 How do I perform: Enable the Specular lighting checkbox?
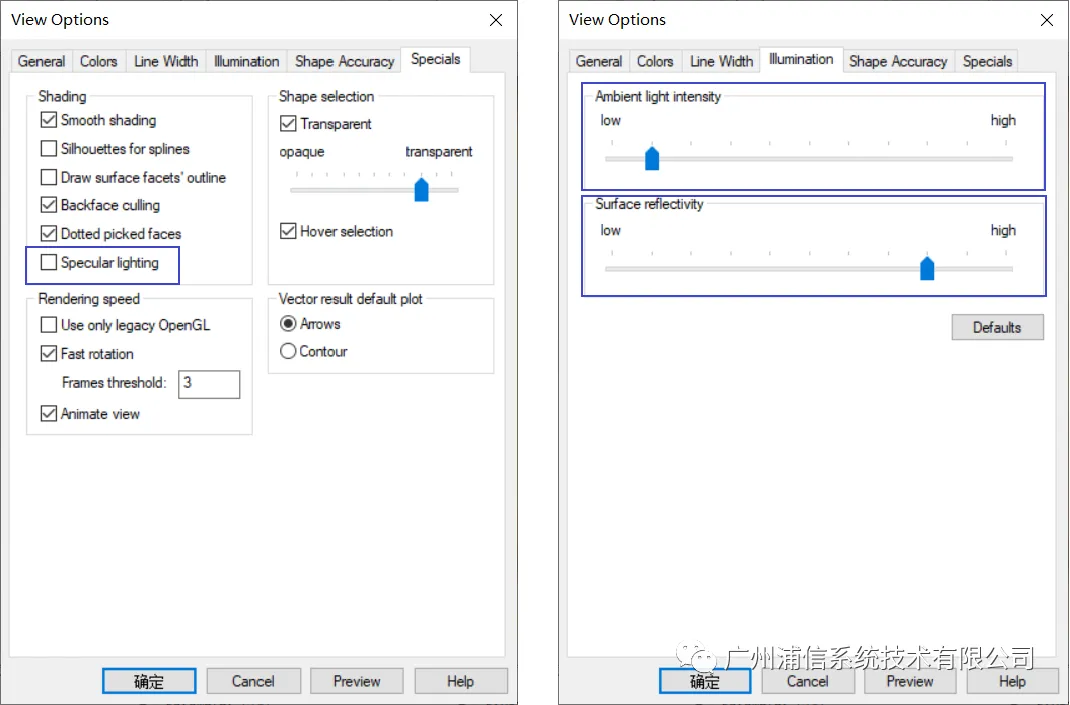[x=48, y=262]
